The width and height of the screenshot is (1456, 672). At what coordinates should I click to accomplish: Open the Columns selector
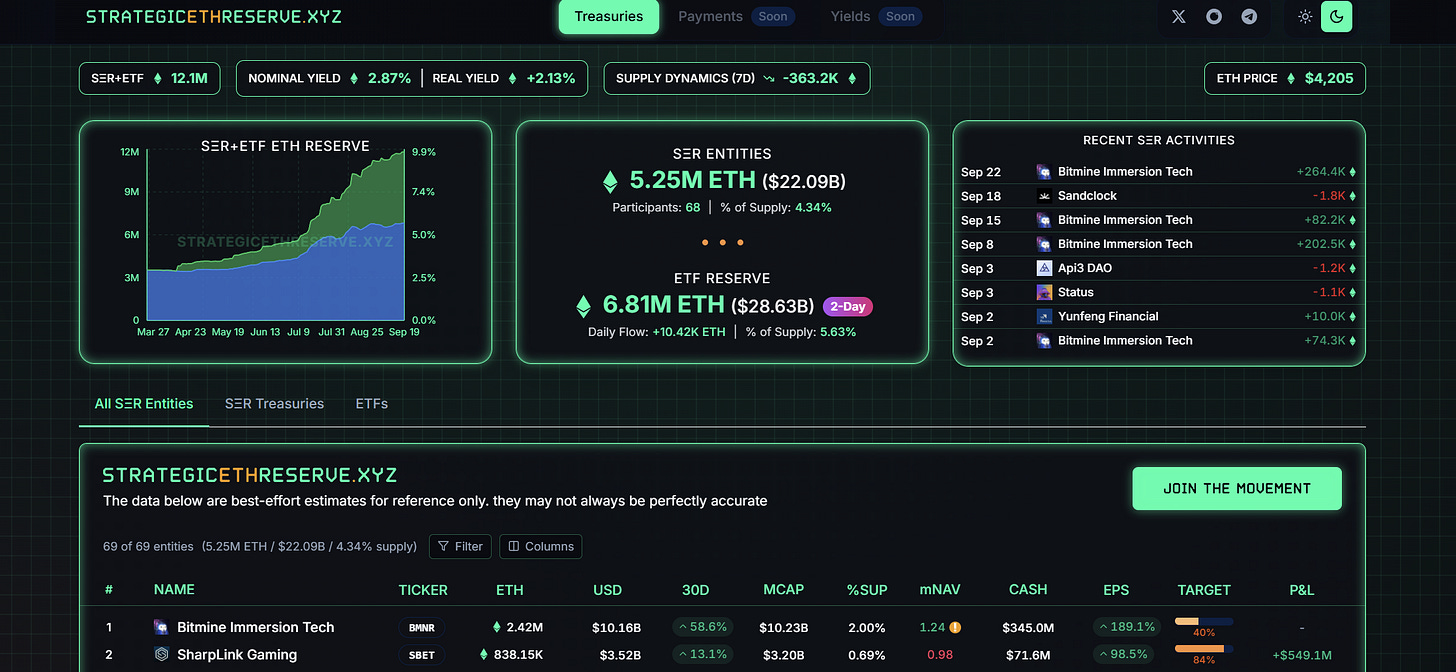click(x=541, y=546)
